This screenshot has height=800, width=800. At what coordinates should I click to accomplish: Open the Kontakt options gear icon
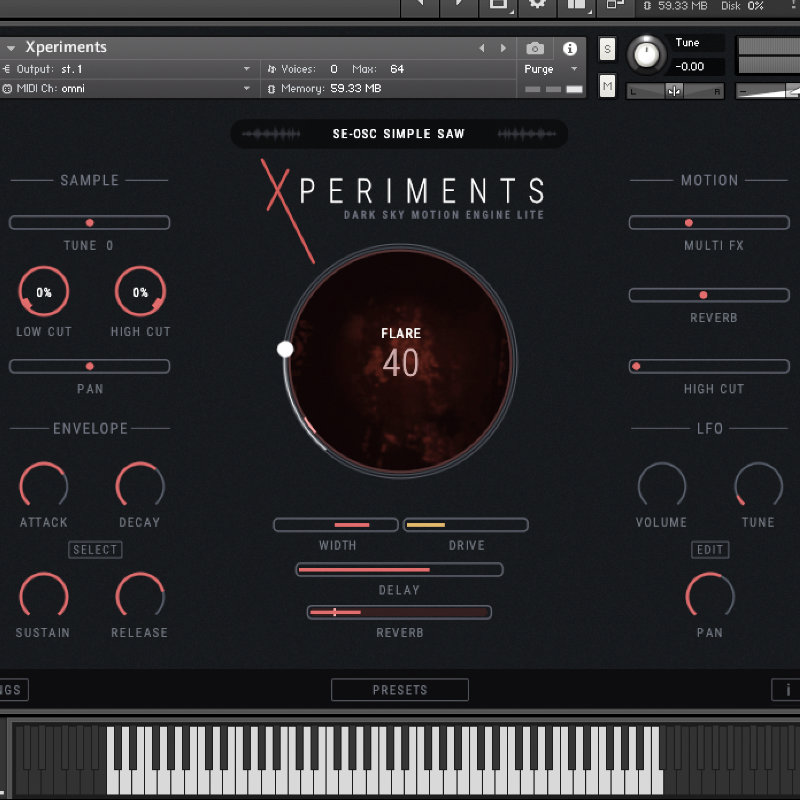tap(537, 4)
